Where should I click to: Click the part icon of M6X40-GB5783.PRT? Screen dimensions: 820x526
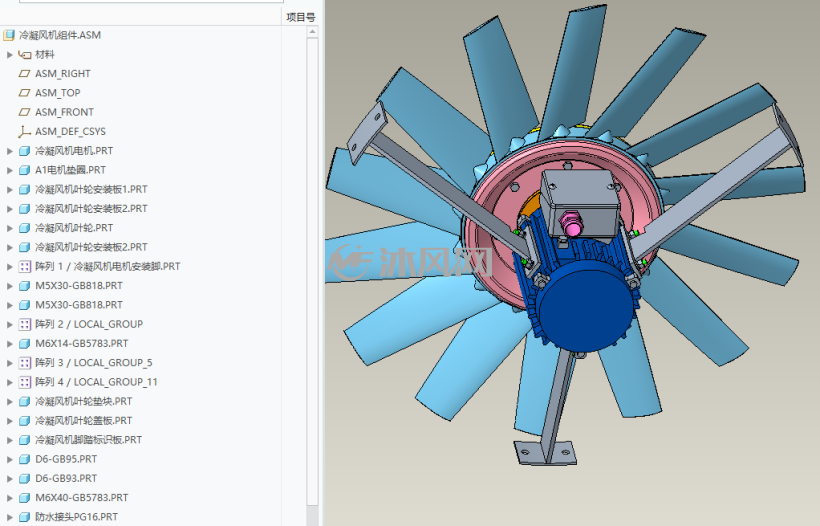25,498
